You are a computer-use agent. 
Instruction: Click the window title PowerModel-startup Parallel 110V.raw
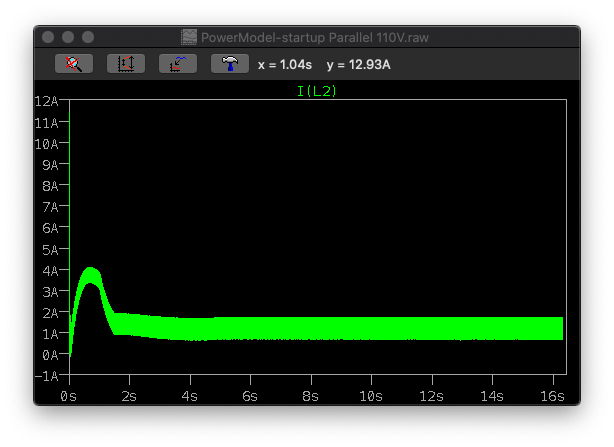[315, 38]
